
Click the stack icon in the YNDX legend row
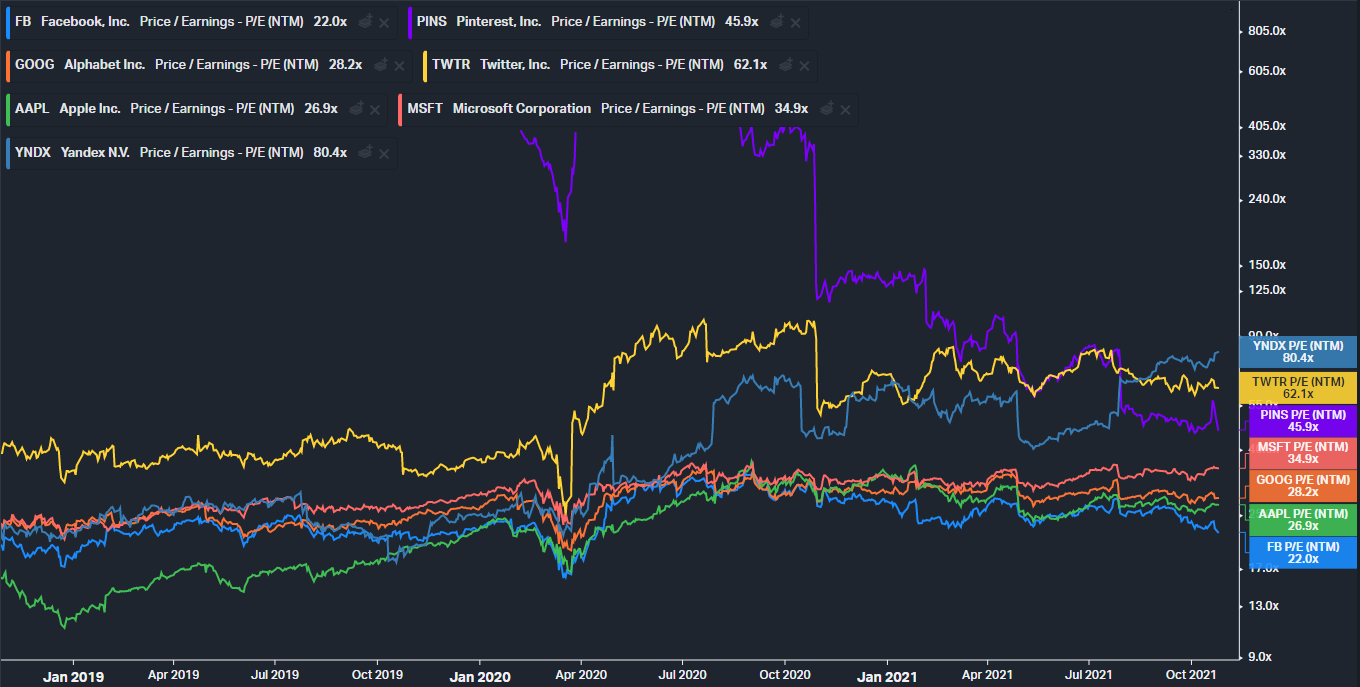coord(366,153)
